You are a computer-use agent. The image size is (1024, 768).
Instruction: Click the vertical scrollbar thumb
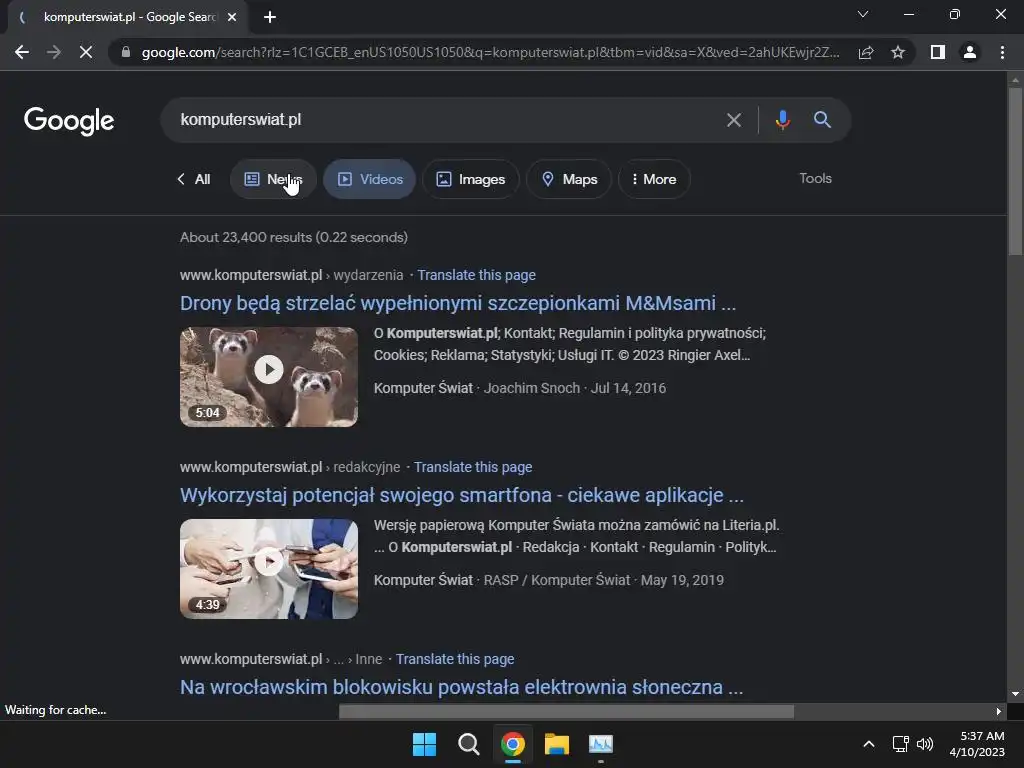point(1015,171)
